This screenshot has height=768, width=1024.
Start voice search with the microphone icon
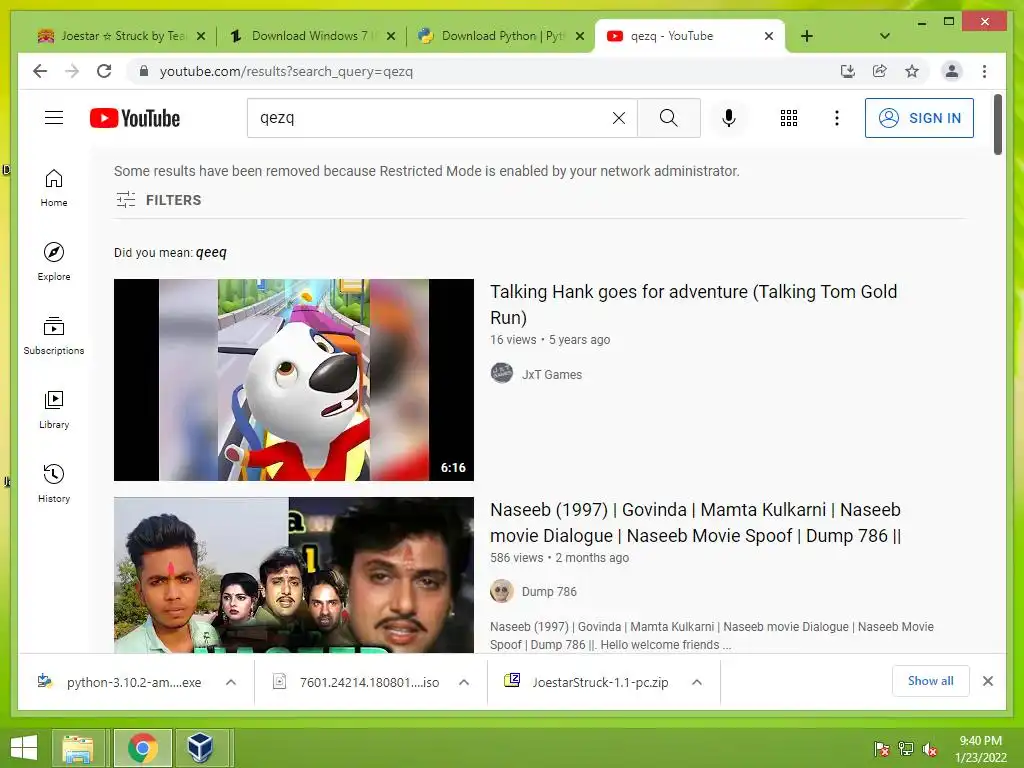coord(729,118)
